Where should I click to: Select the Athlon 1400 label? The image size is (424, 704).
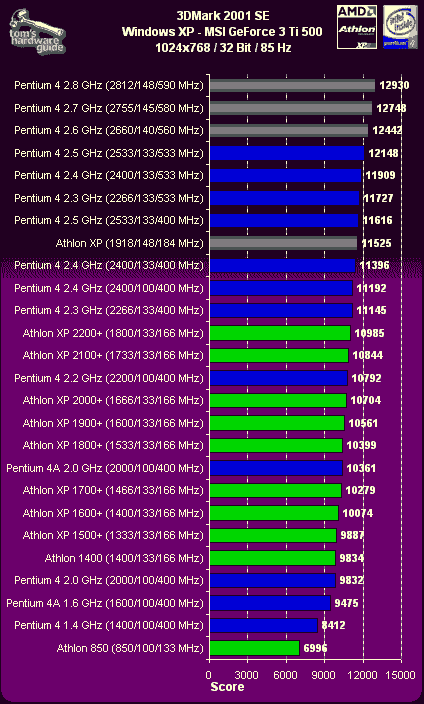(x=124, y=558)
